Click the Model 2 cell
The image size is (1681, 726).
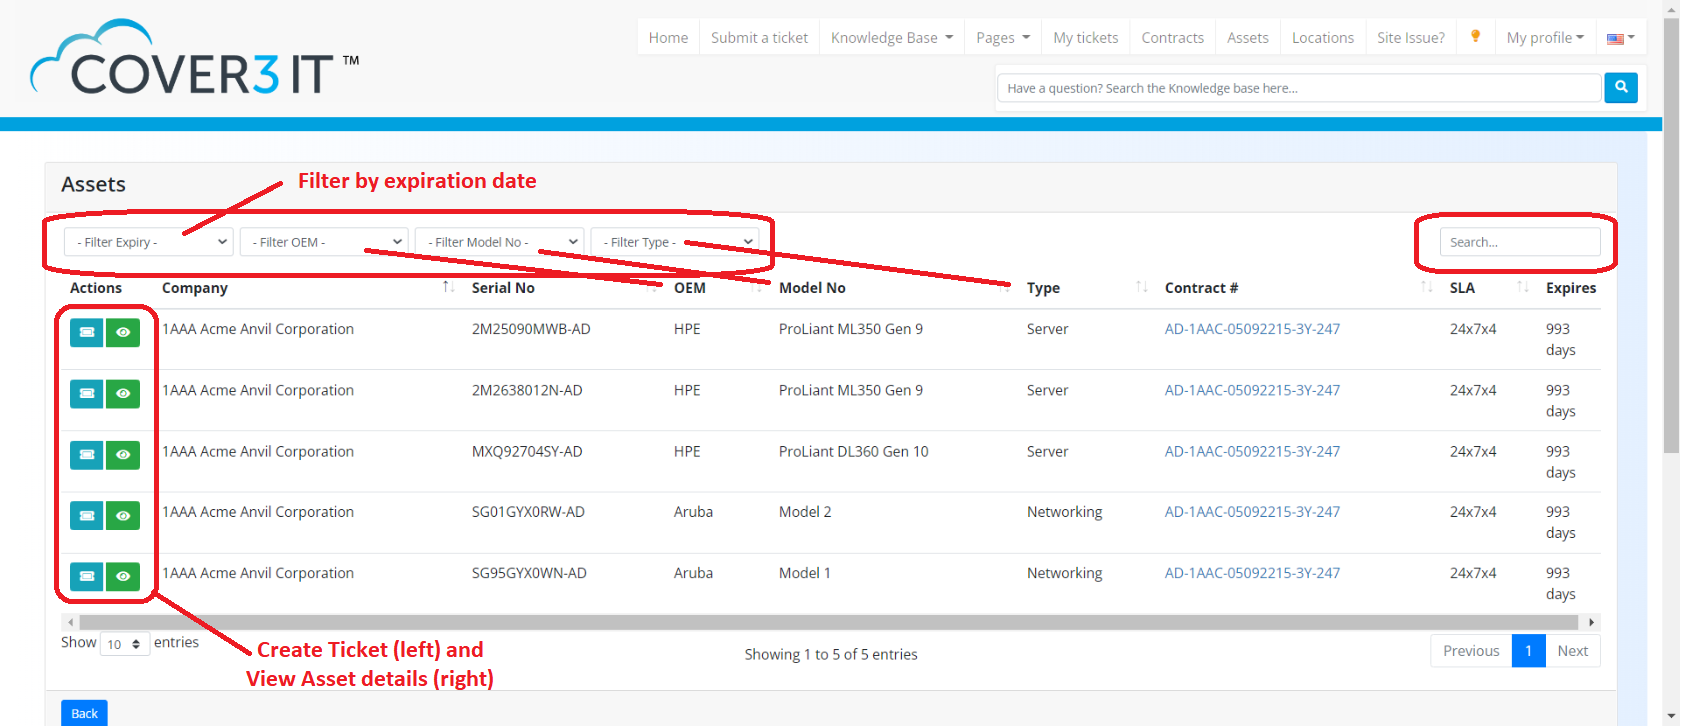point(805,512)
